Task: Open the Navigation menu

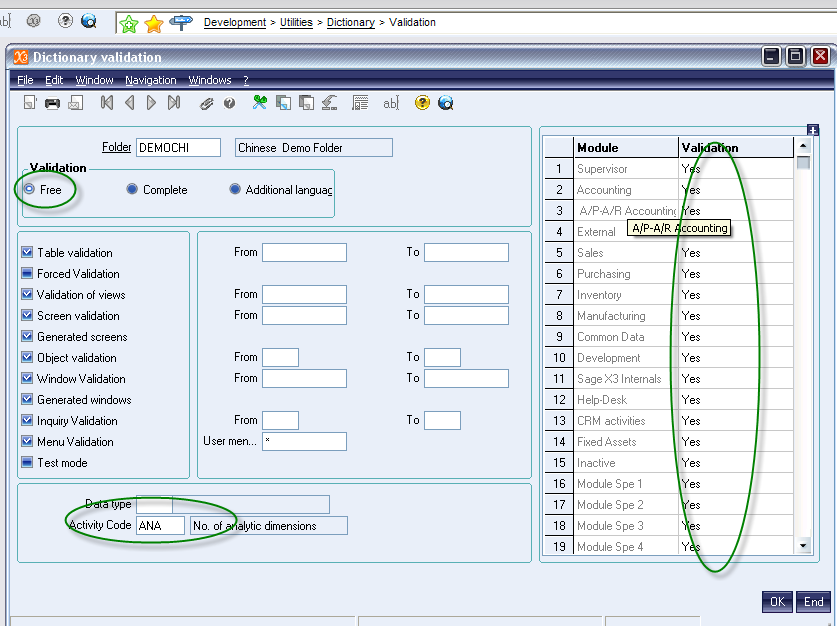Action: (150, 80)
